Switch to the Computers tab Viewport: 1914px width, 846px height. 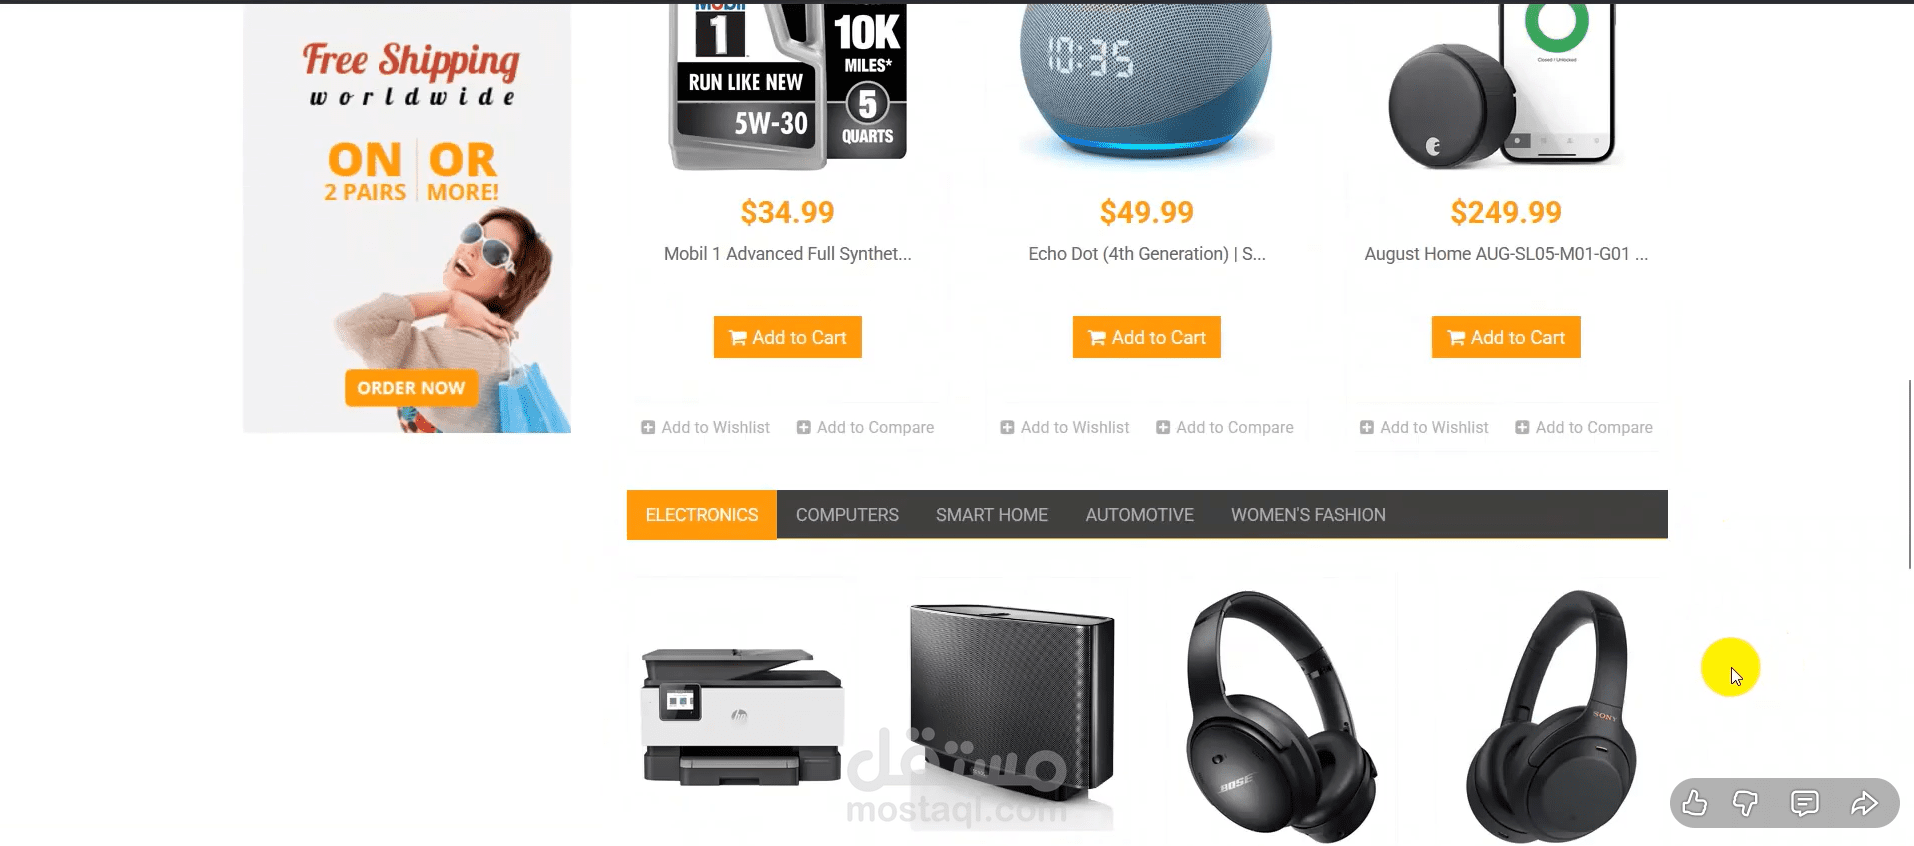[847, 515]
